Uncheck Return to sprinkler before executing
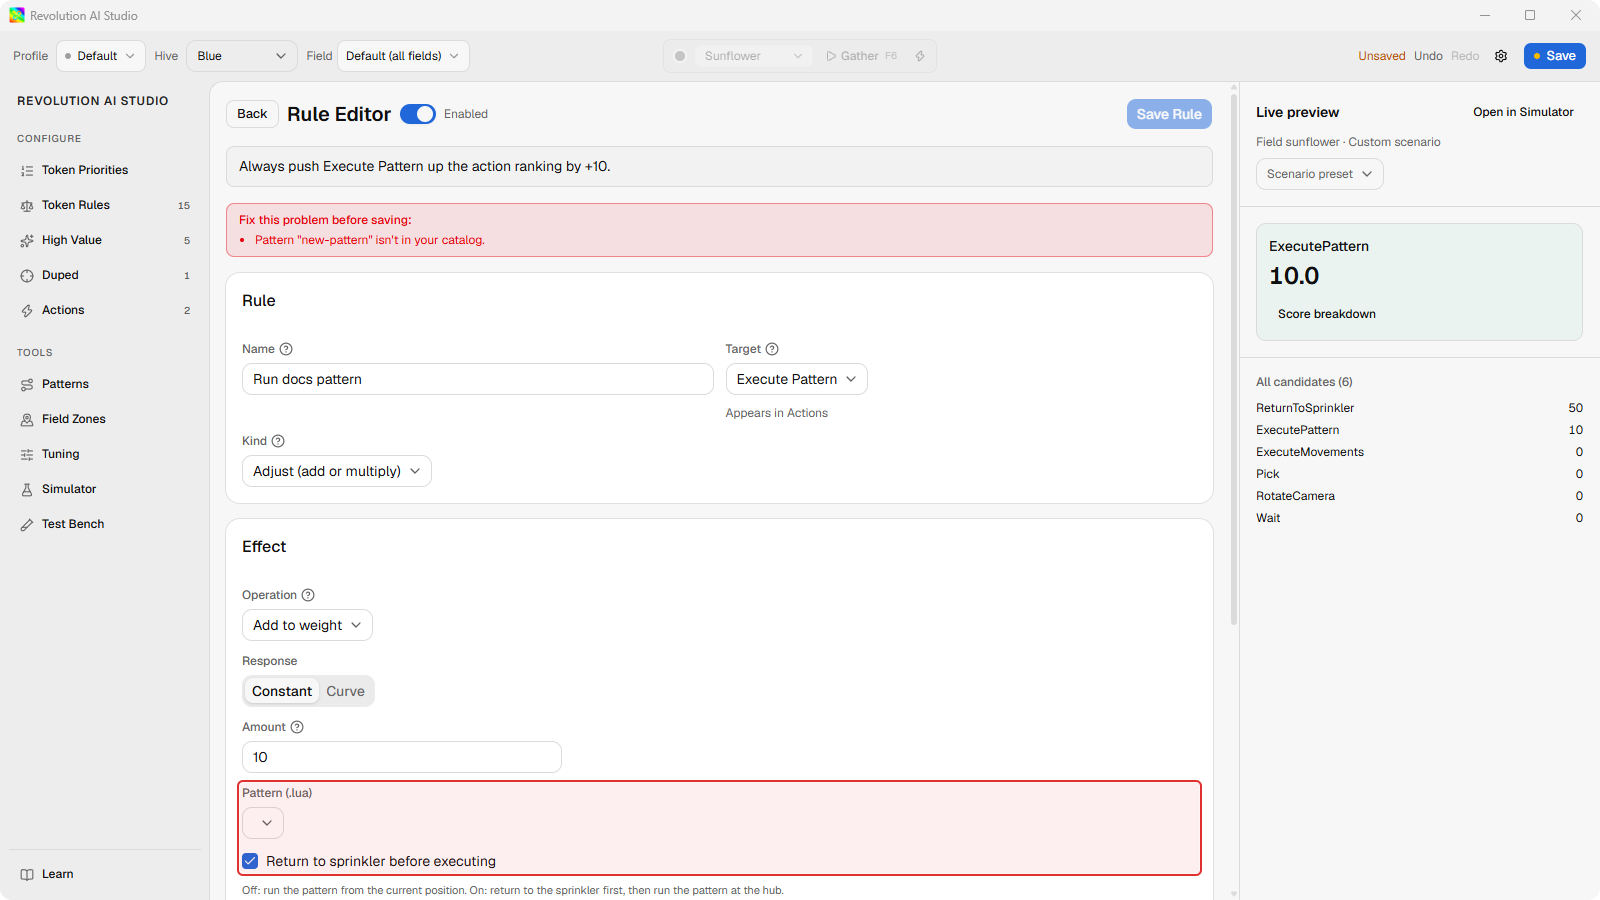The height and width of the screenshot is (900, 1600). pyautogui.click(x=250, y=861)
